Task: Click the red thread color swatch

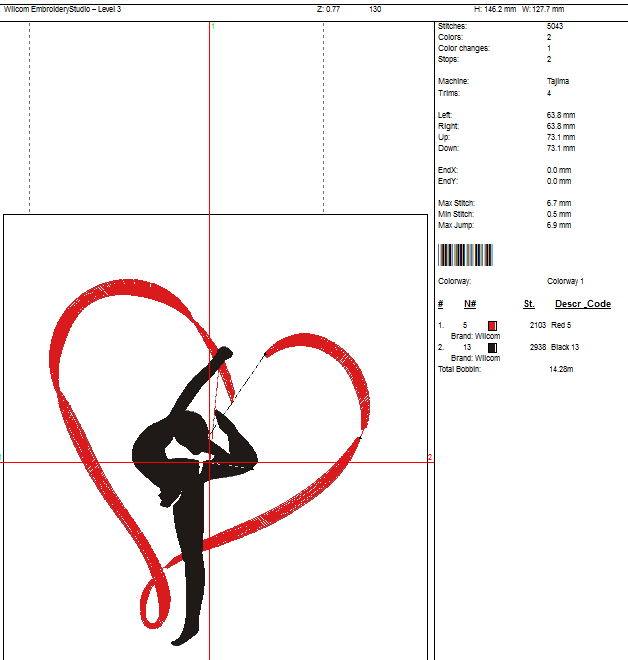Action: (492, 325)
